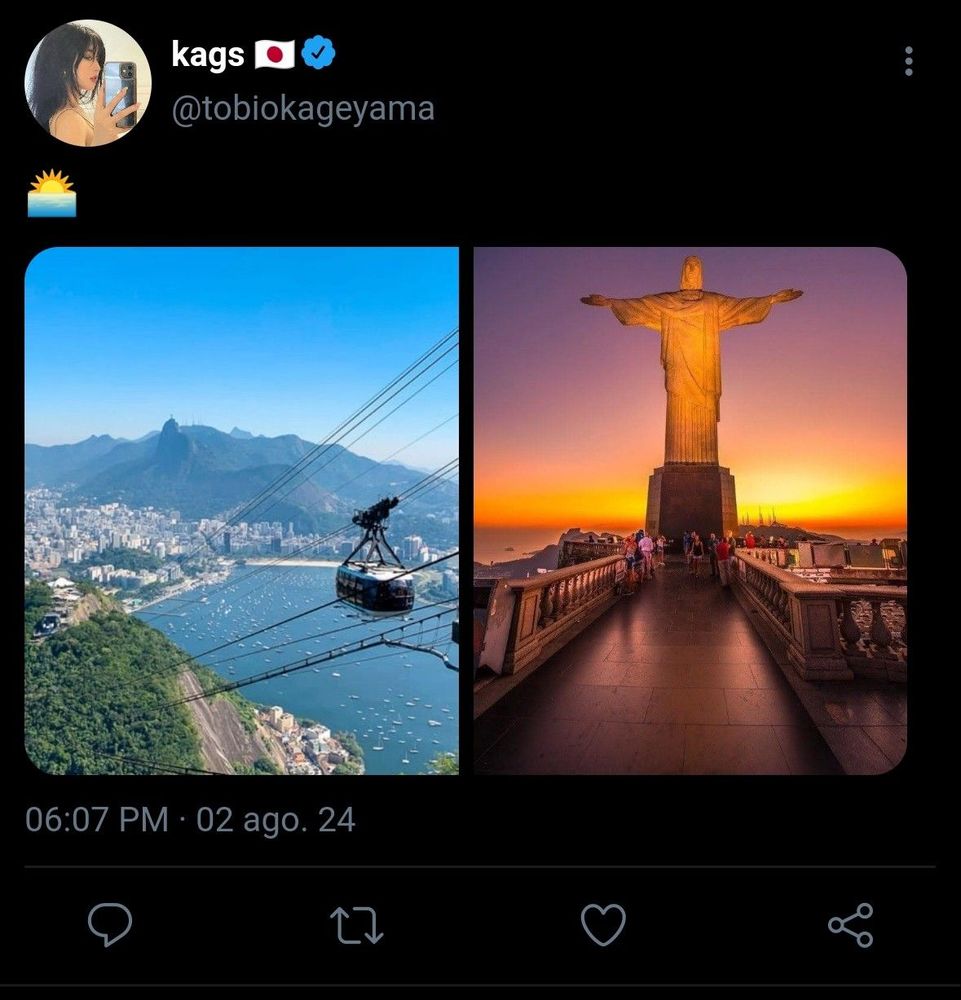This screenshot has height=1000, width=961.
Task: Click the Japan flag emoji beside kags
Action: (274, 55)
